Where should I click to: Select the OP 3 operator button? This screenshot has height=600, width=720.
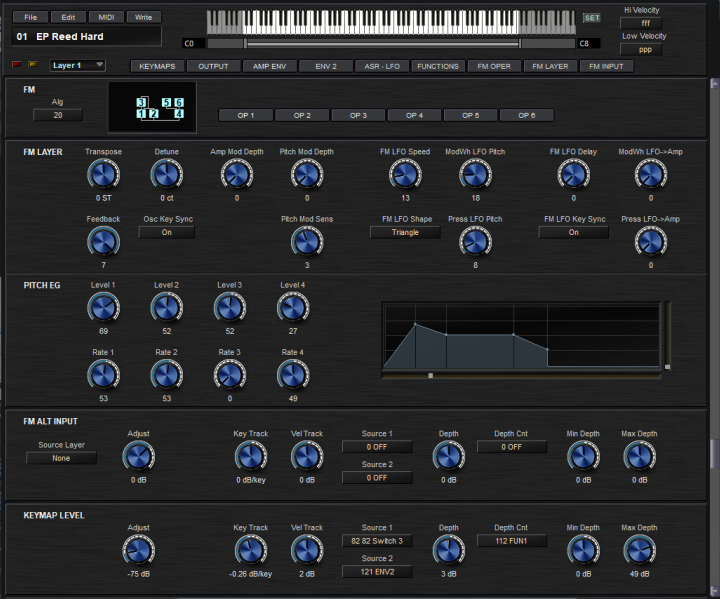358,115
